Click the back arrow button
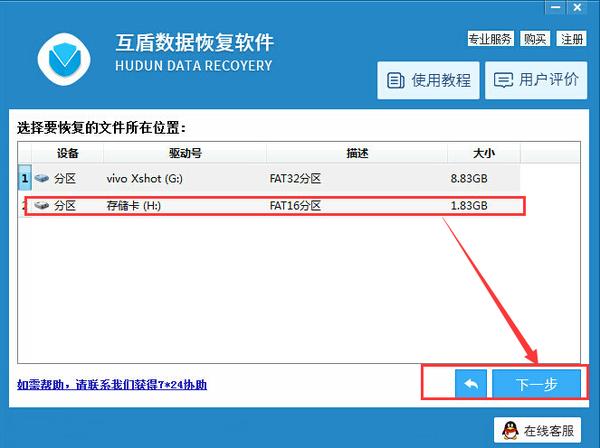Image resolution: width=600 pixels, height=448 pixels. 471,384
